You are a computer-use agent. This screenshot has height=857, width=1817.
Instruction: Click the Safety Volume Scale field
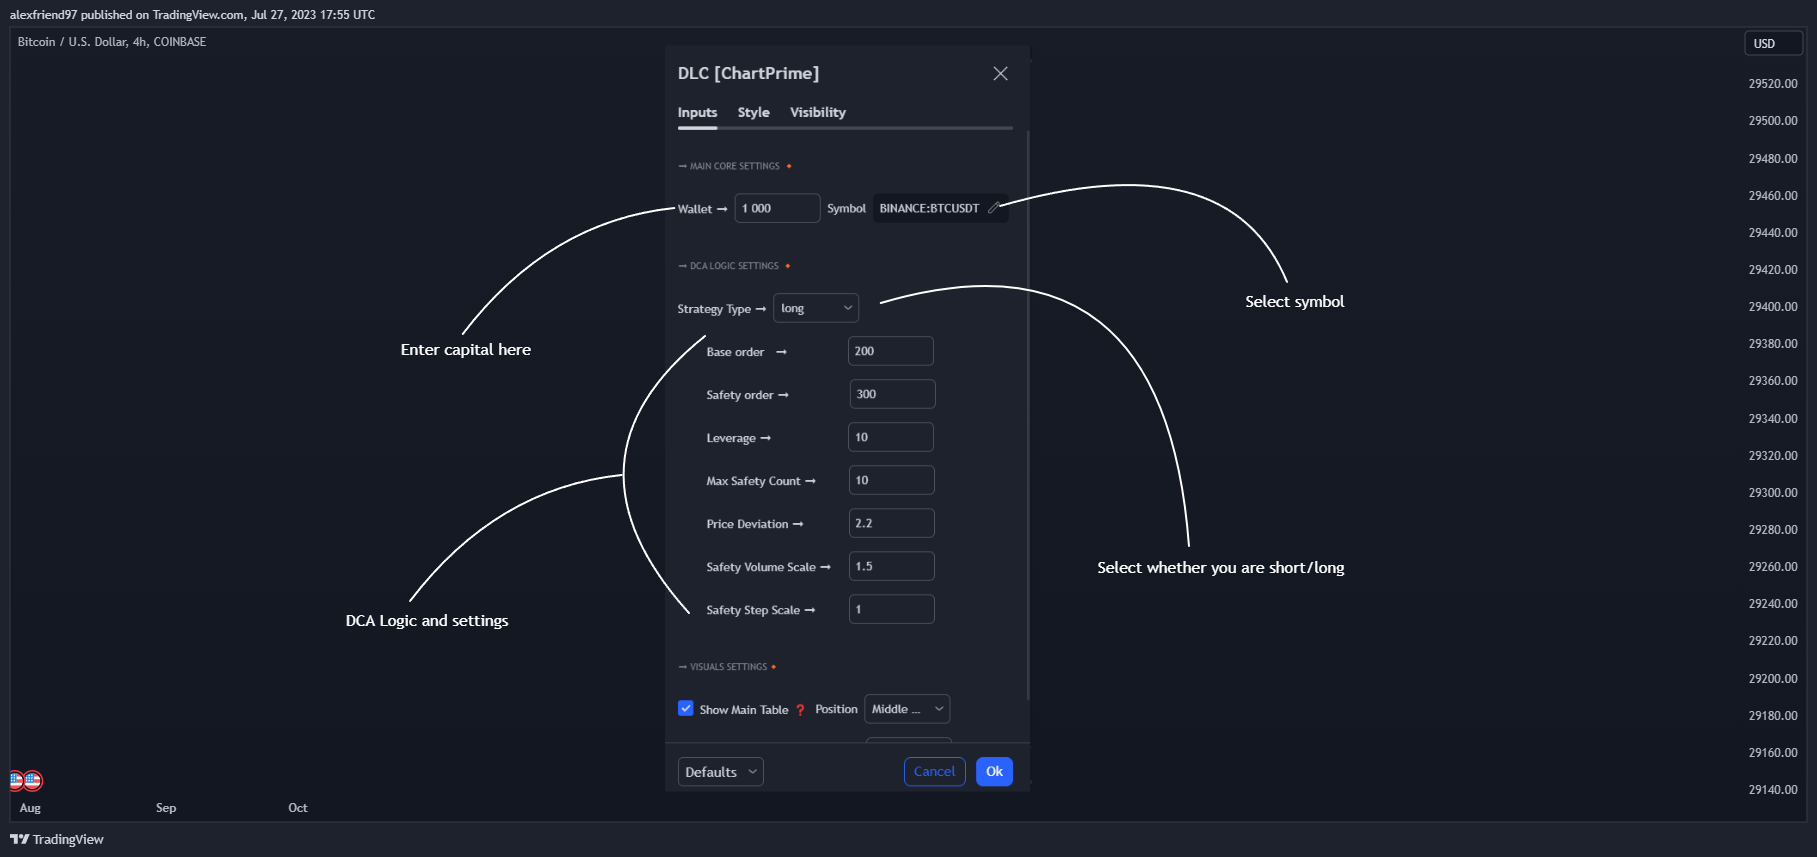tap(891, 566)
